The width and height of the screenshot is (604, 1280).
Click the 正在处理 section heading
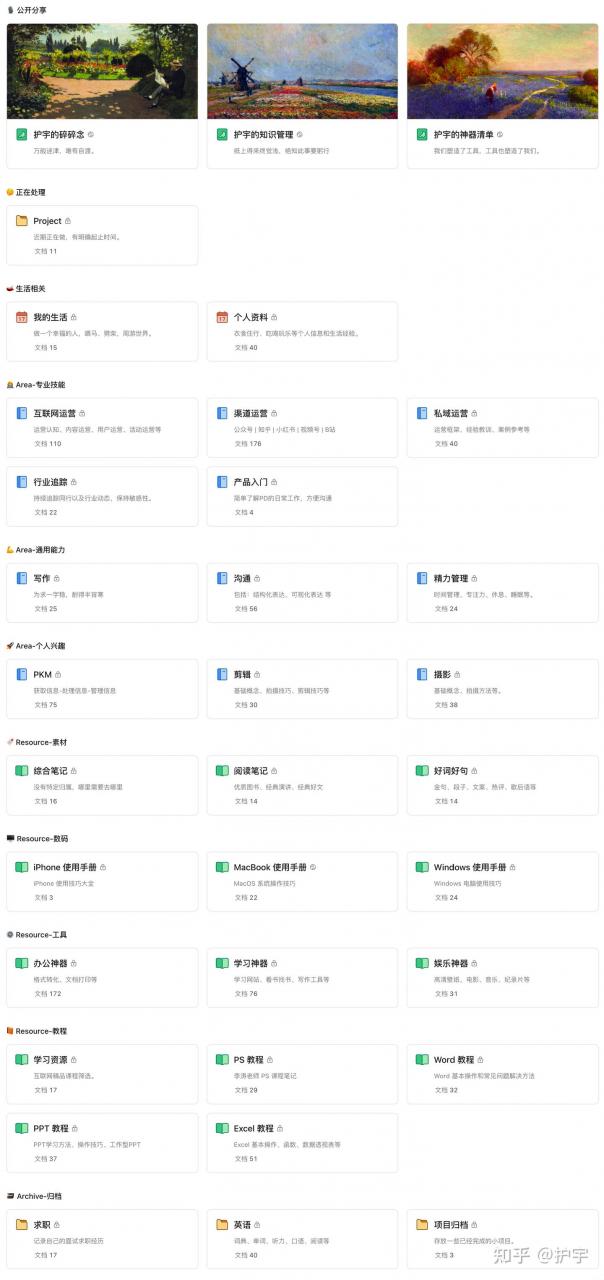(x=31, y=192)
